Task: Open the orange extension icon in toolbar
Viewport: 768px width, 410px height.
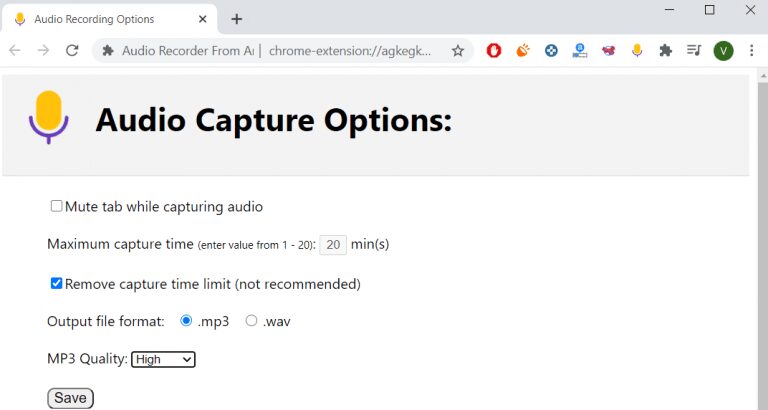Action: point(523,50)
